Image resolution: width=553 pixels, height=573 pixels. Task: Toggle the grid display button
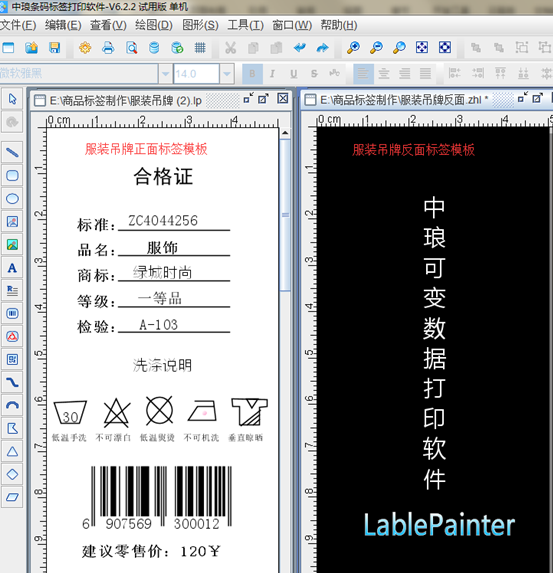tap(200, 48)
